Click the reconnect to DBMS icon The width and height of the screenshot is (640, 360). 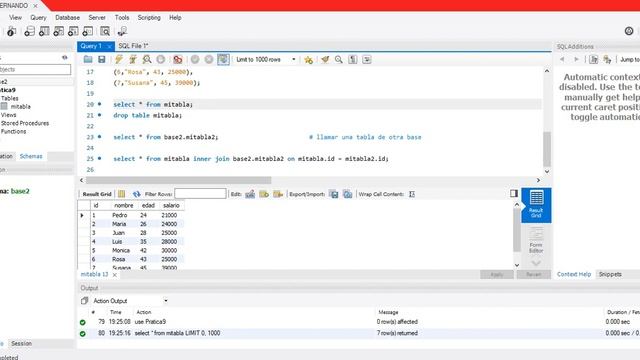(122, 31)
